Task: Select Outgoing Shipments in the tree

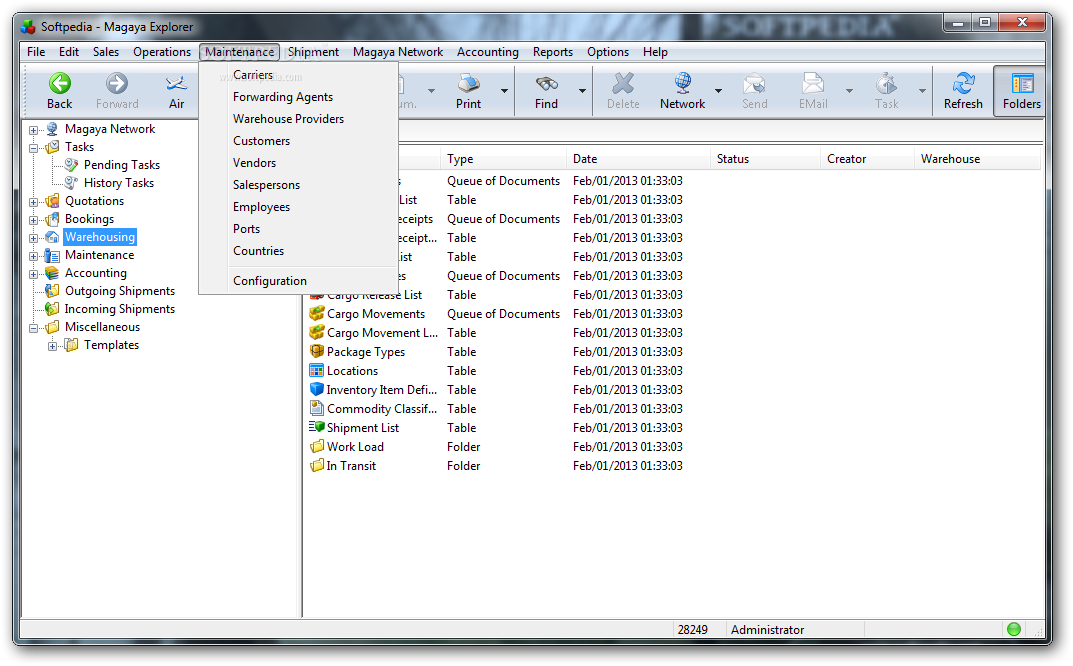Action: click(x=120, y=291)
